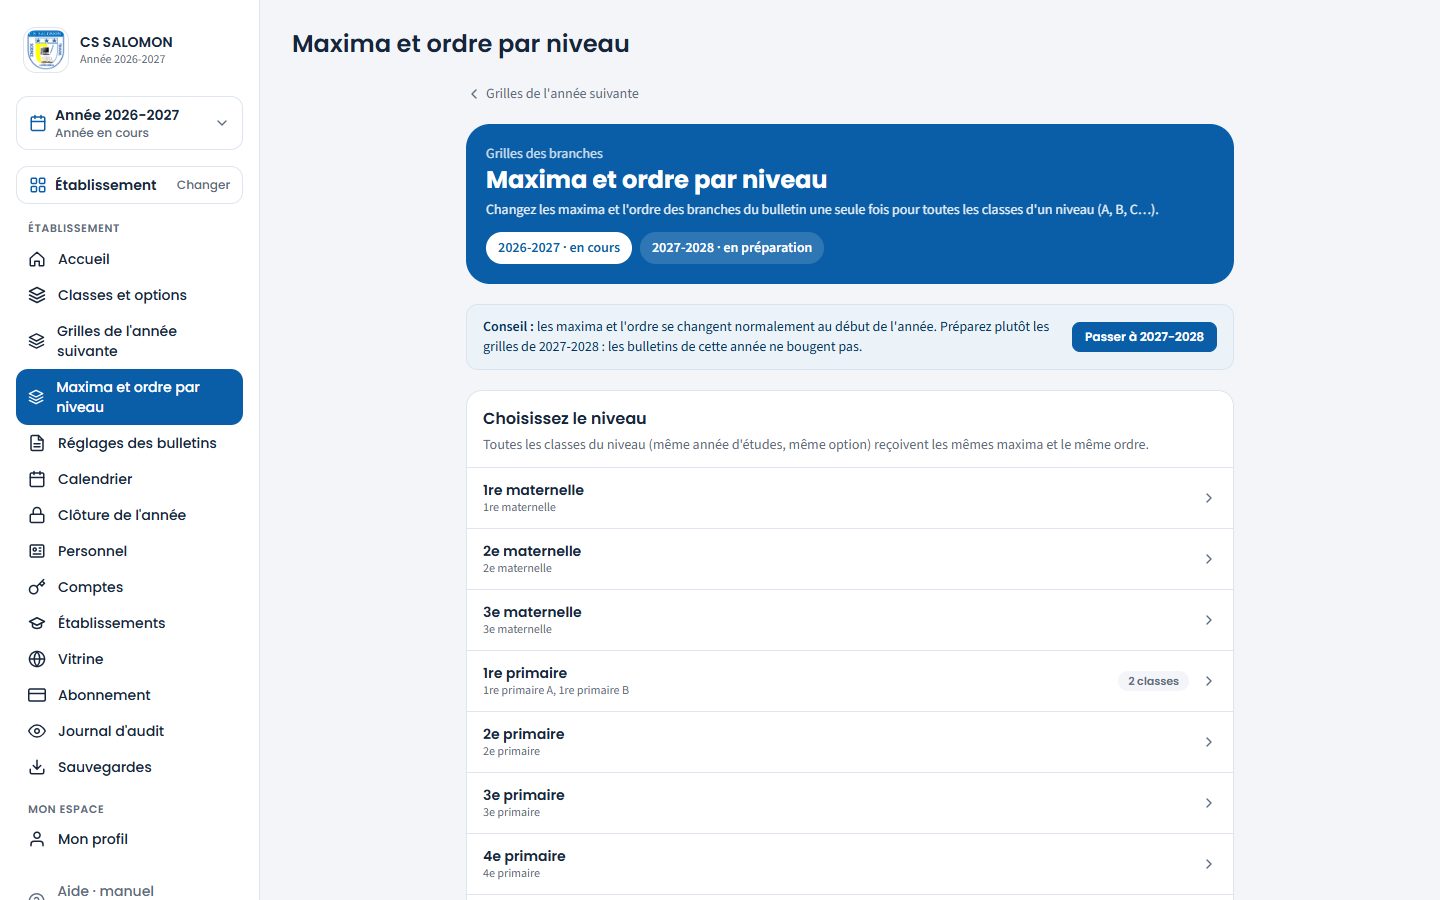Expand the 1re maternelle row chevron
The image size is (1440, 900).
point(1209,498)
